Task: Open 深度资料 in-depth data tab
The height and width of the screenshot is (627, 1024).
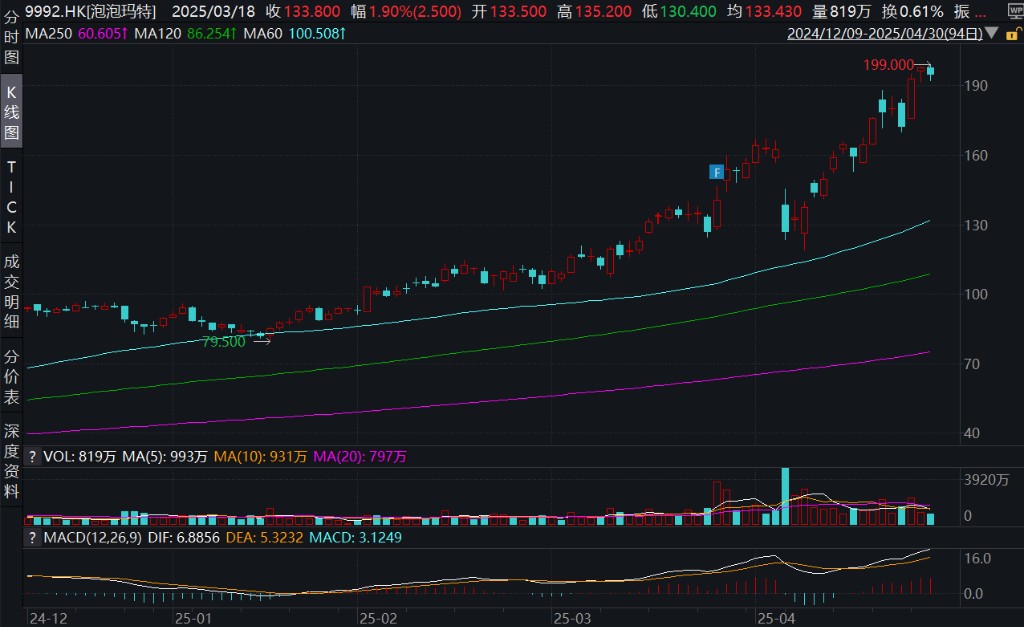Action: click(x=12, y=461)
